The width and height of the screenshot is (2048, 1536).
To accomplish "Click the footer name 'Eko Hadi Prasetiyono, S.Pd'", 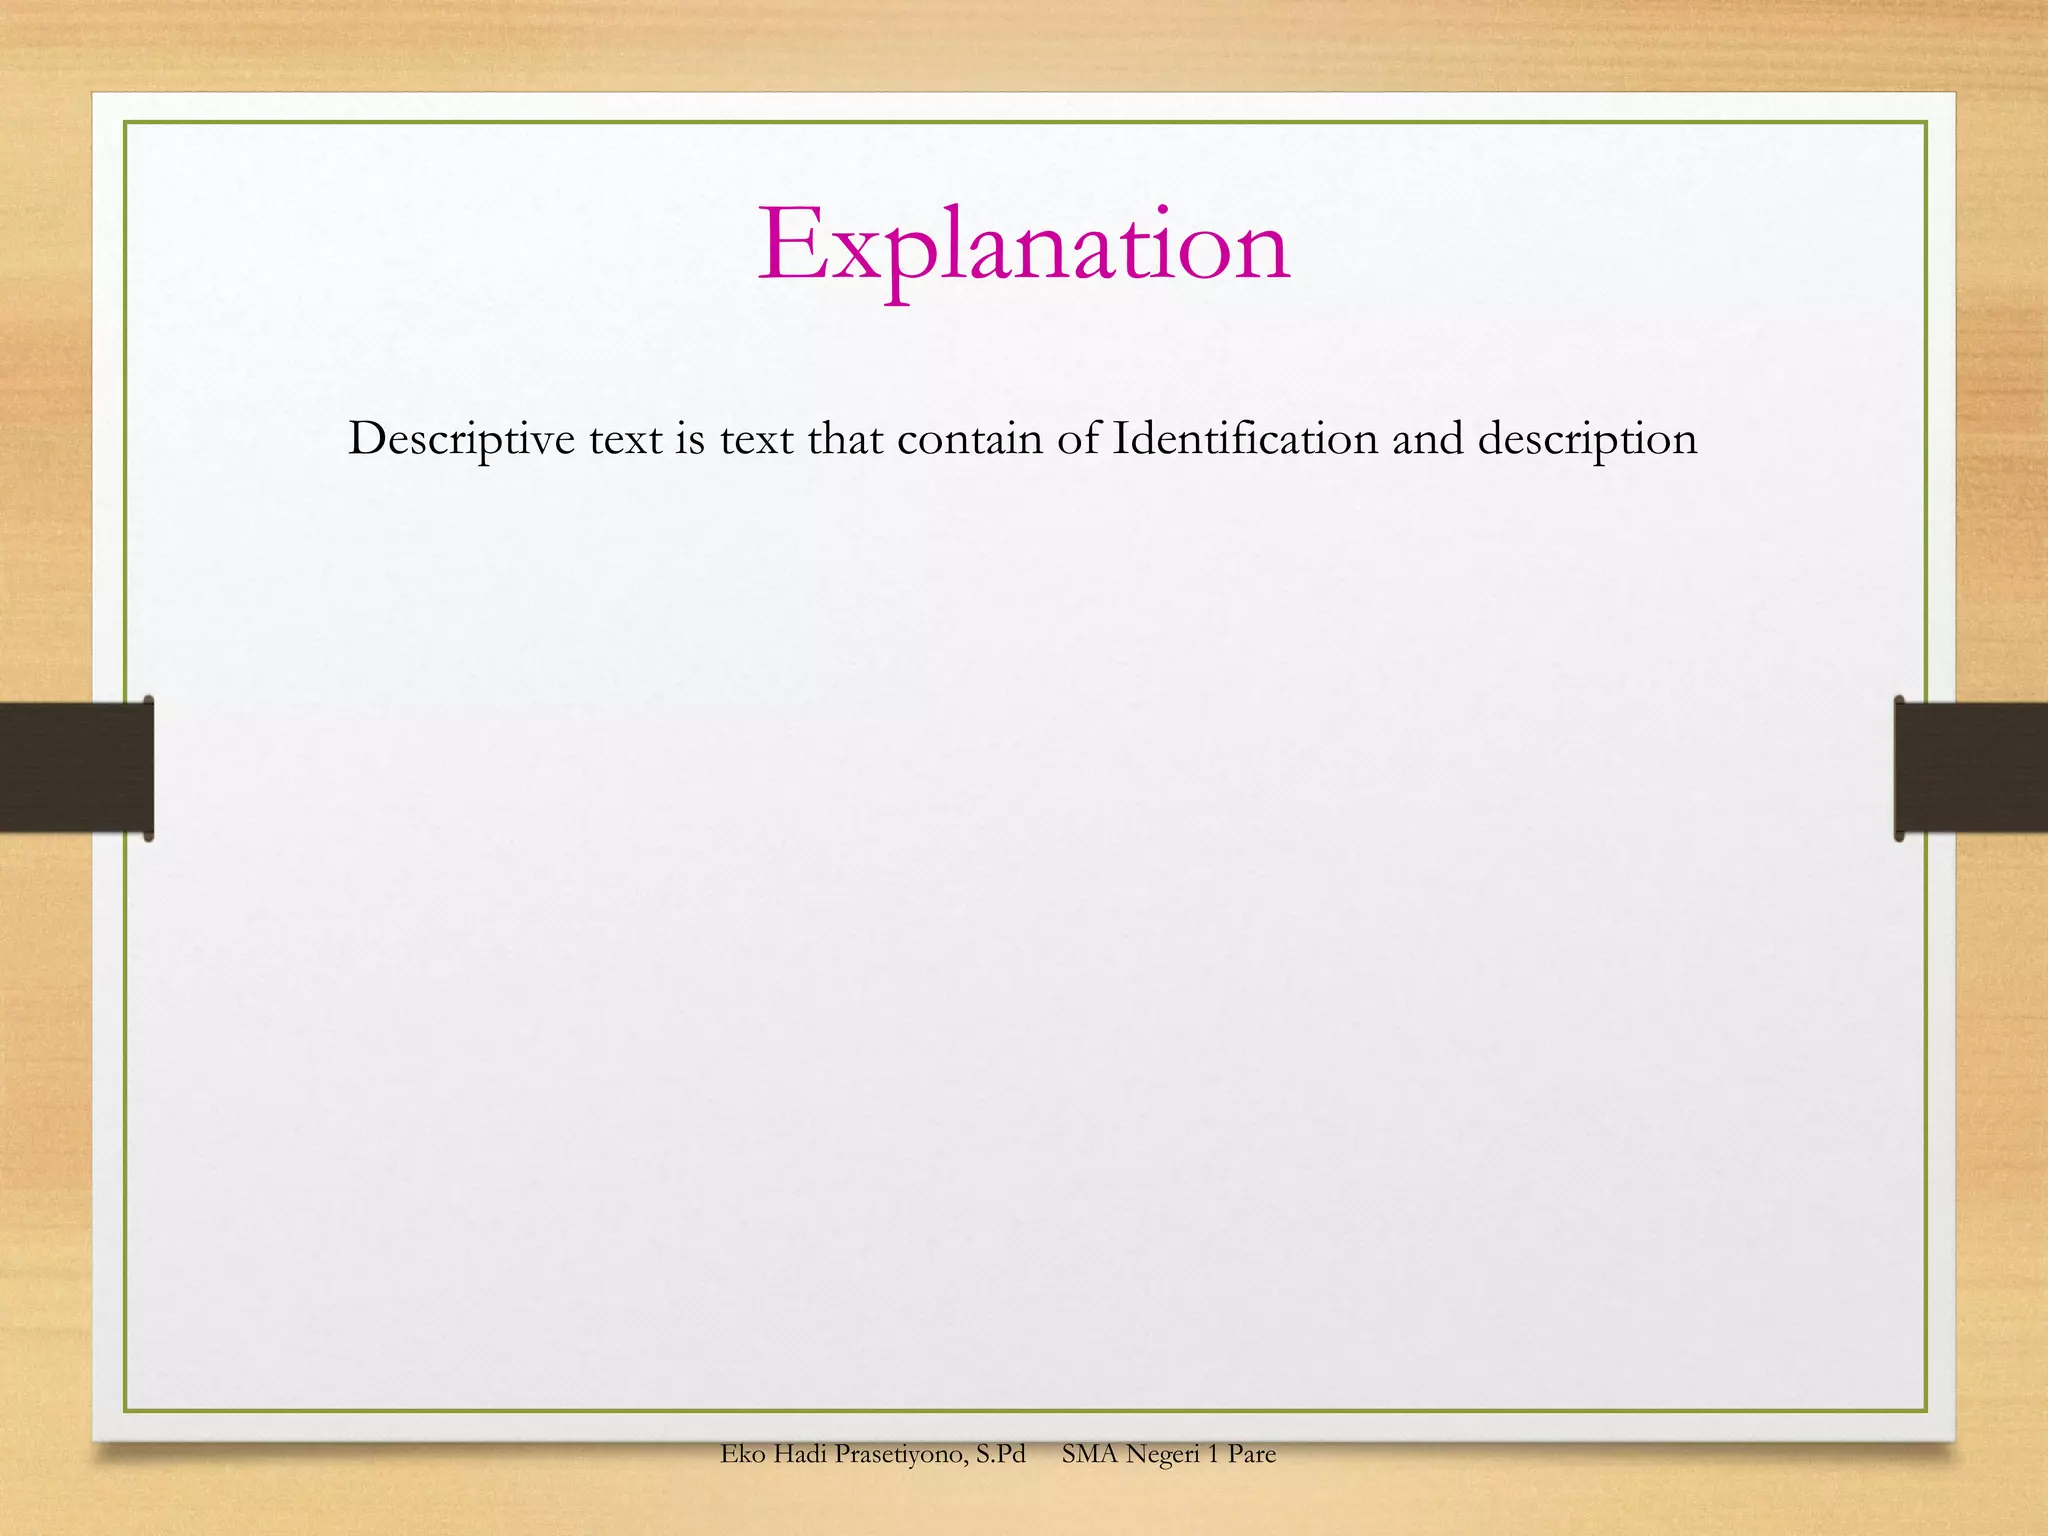I will pos(873,1454).
